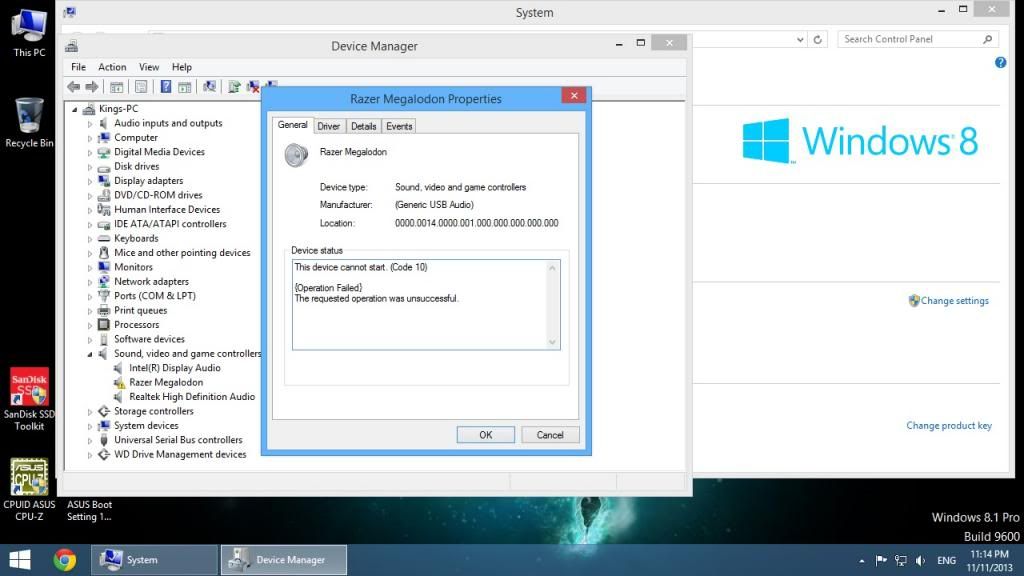Viewport: 1024px width, 576px height.
Task: Collapse Sound, video and game controllers arrow
Action: (x=90, y=354)
